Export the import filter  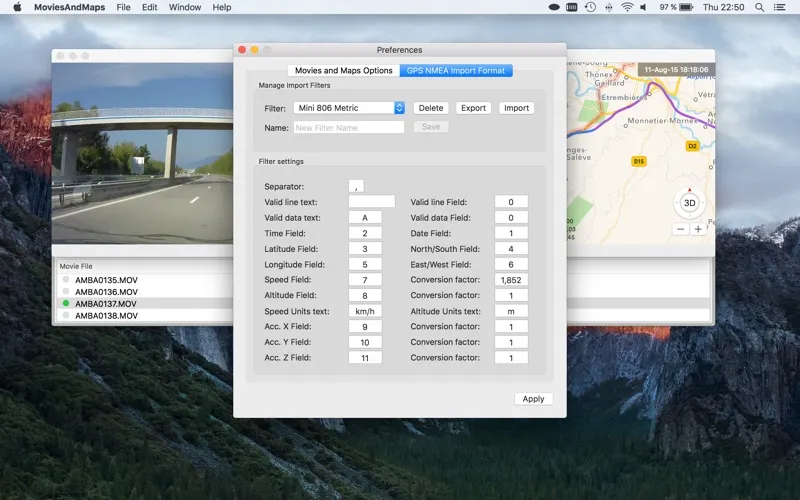coord(473,108)
